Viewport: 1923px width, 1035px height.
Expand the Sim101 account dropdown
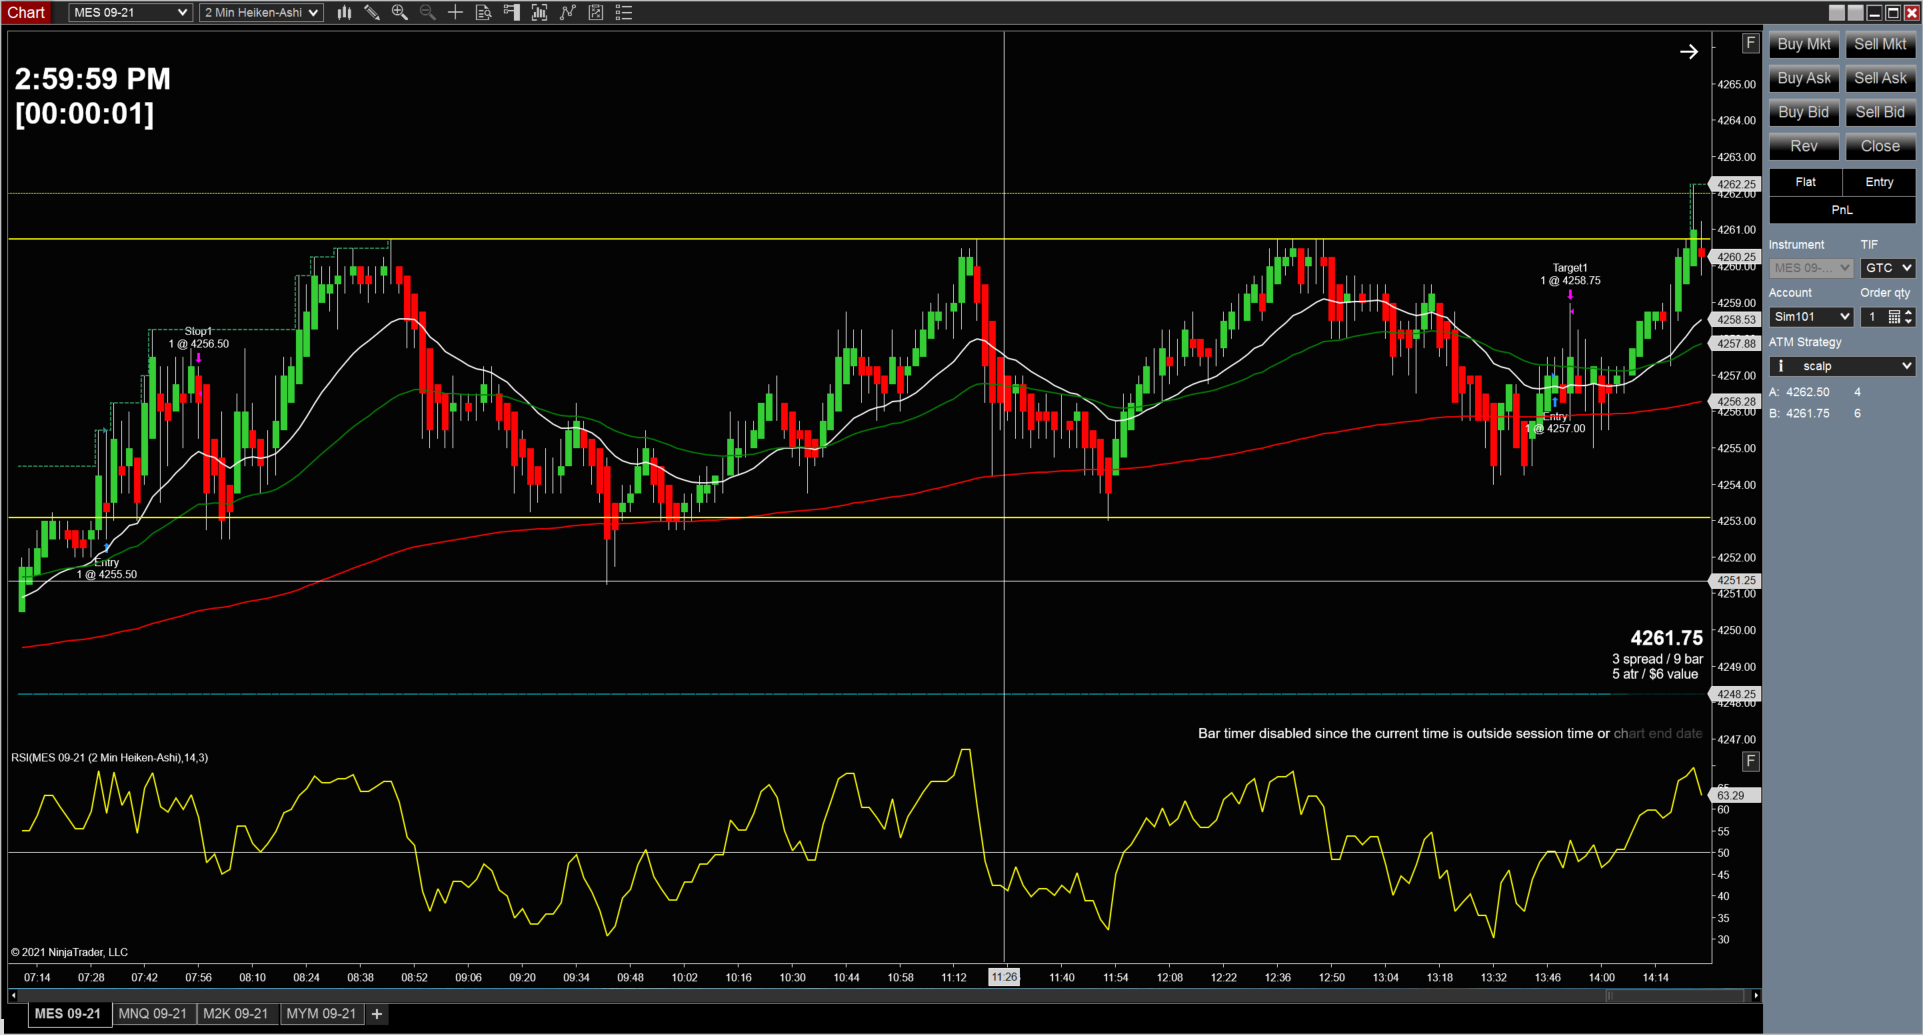click(1812, 317)
